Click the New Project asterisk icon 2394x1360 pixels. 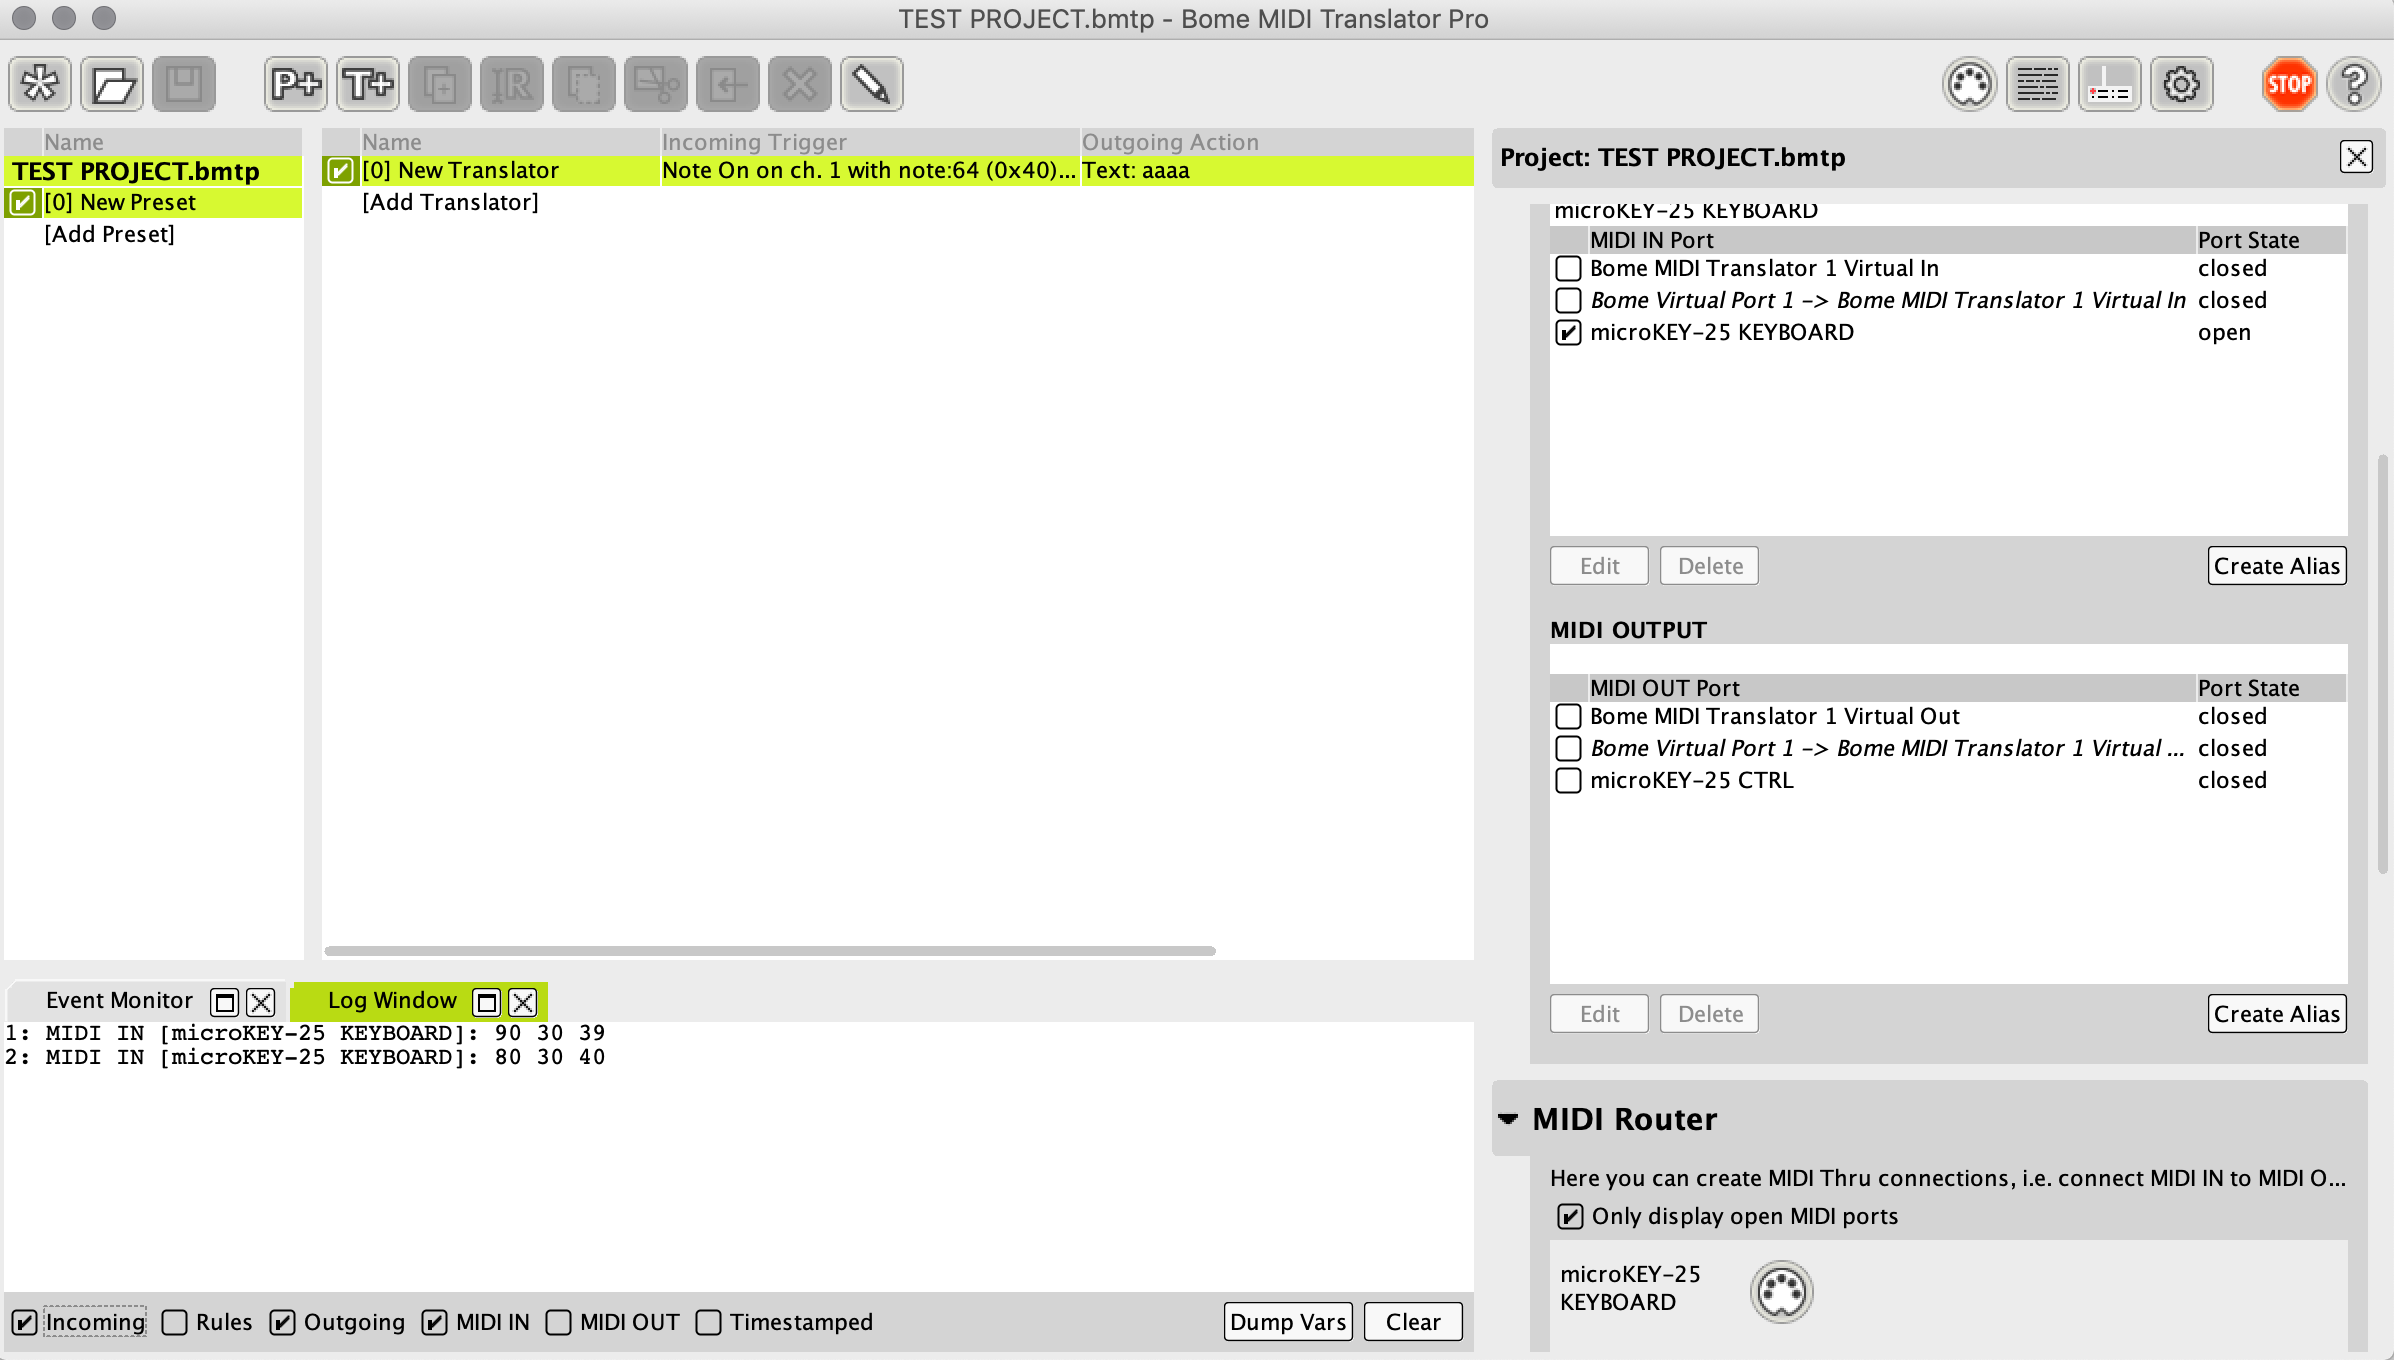click(40, 84)
